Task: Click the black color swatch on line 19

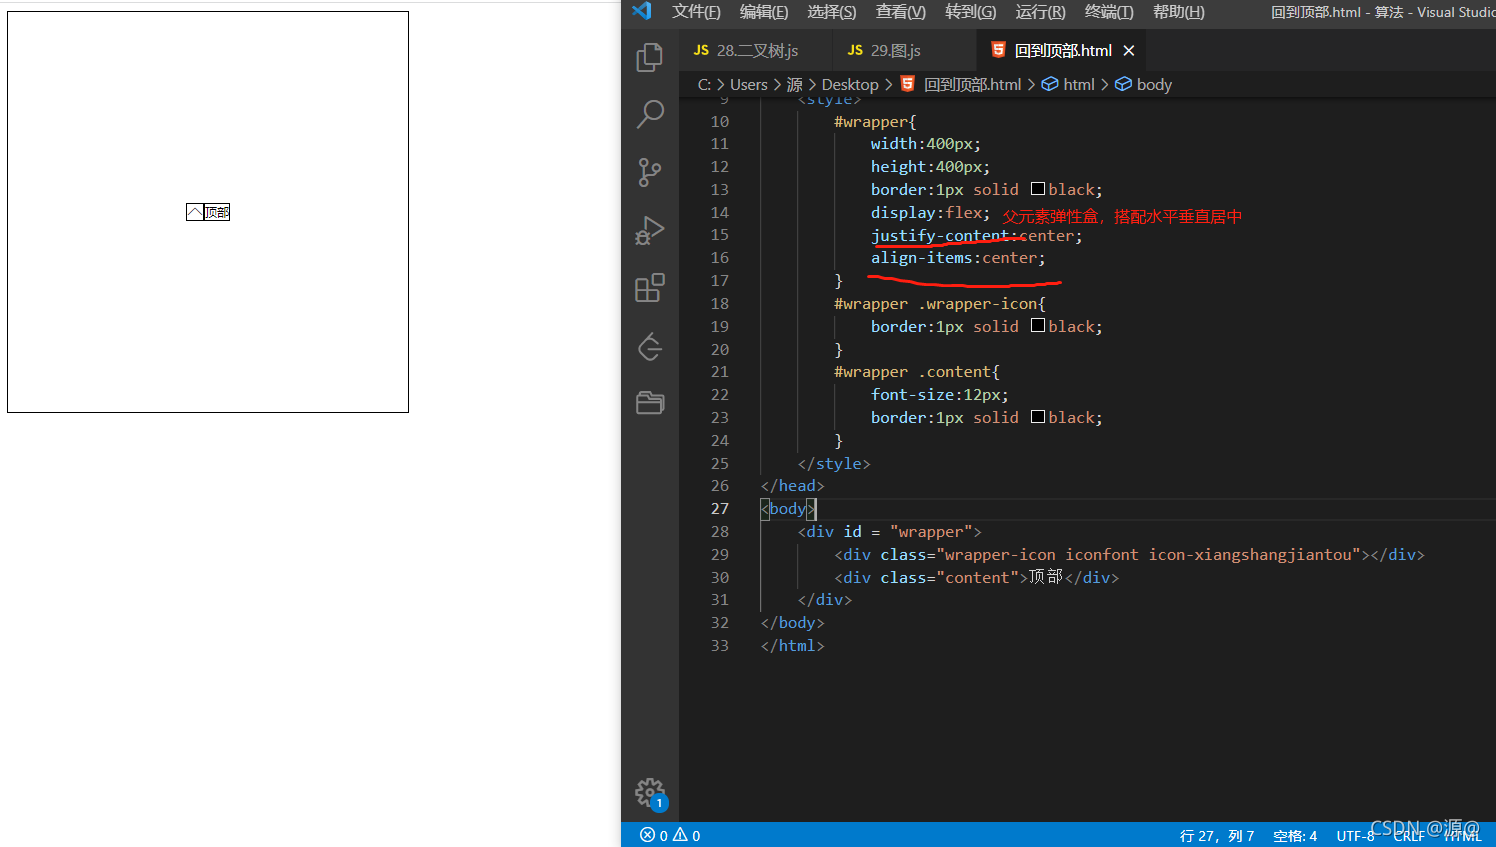Action: pyautogui.click(x=1038, y=326)
